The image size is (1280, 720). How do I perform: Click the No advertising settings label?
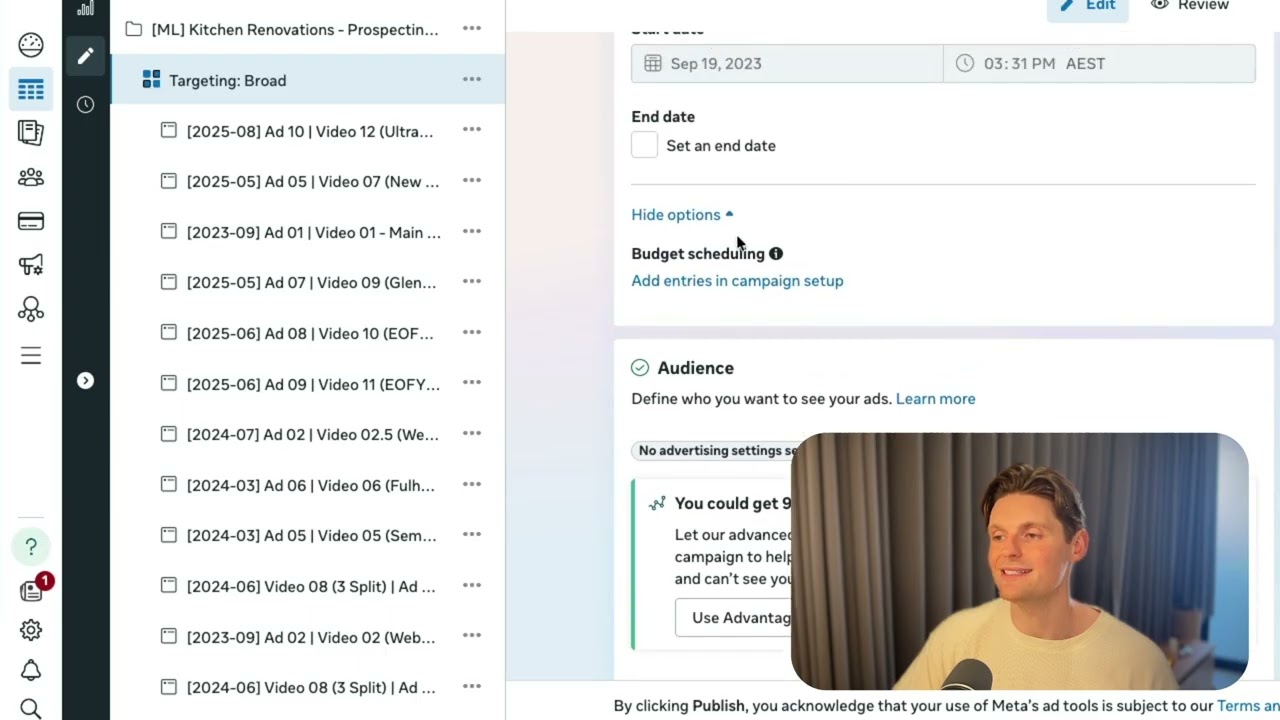715,450
